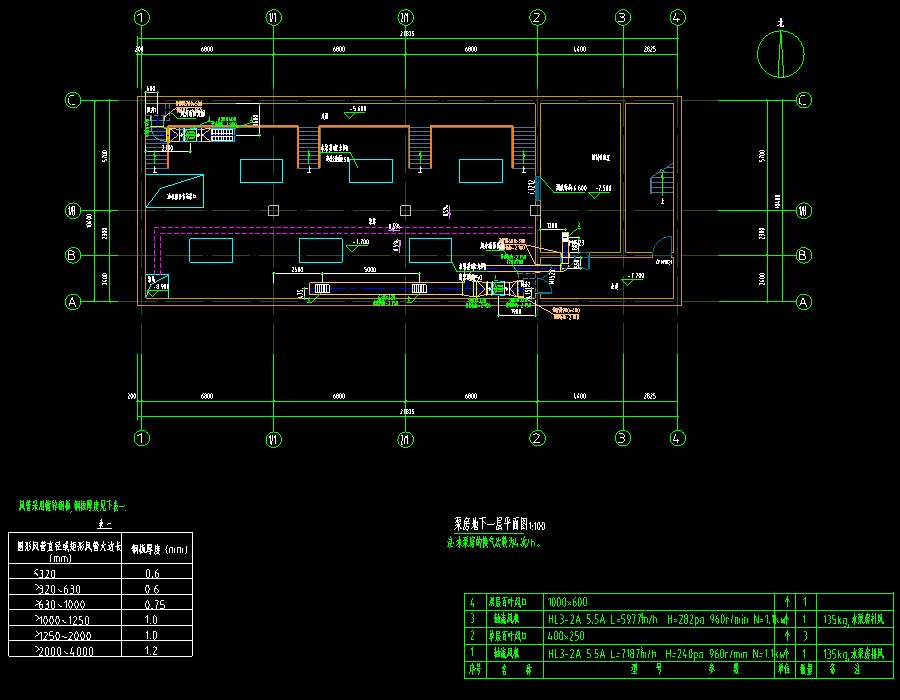Viewport: 900px width, 700px height.
Task: Click the 单位 header cell
Action: click(786, 670)
